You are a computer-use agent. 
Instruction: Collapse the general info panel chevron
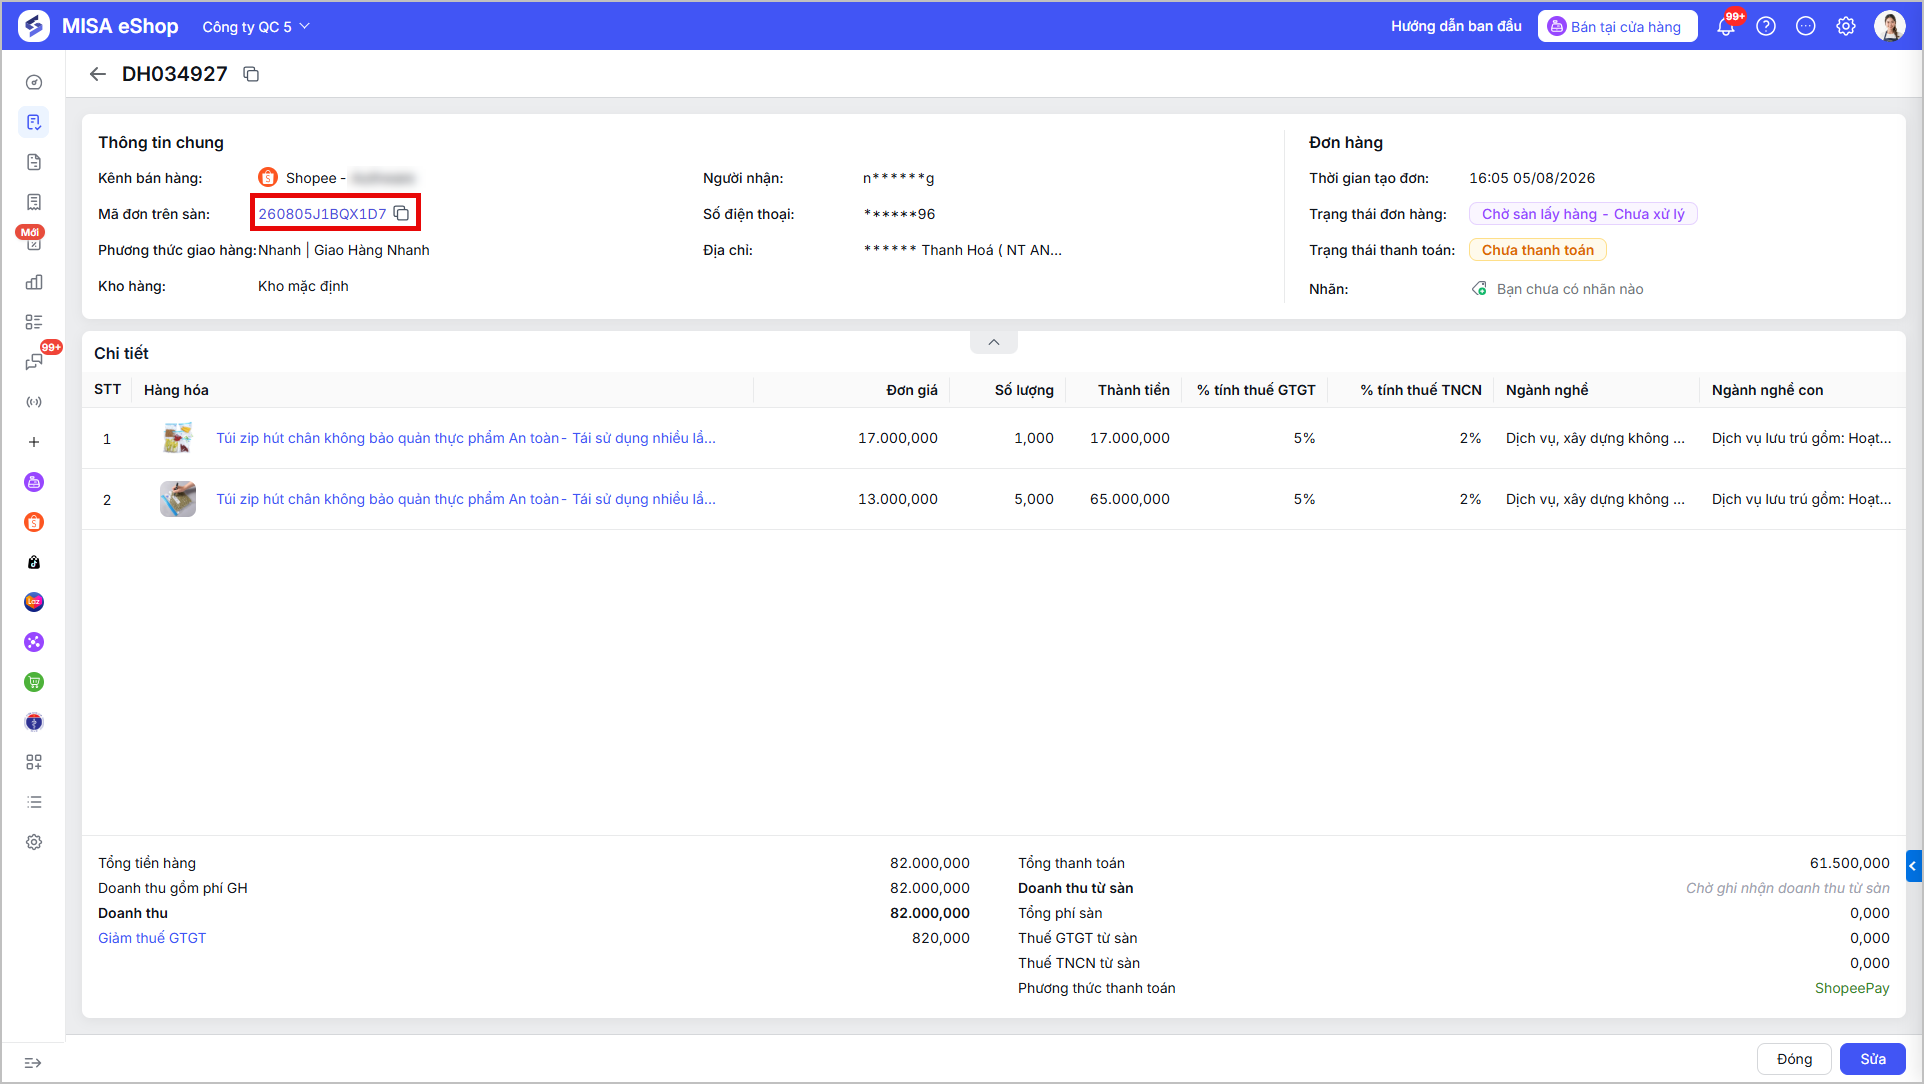pos(994,342)
